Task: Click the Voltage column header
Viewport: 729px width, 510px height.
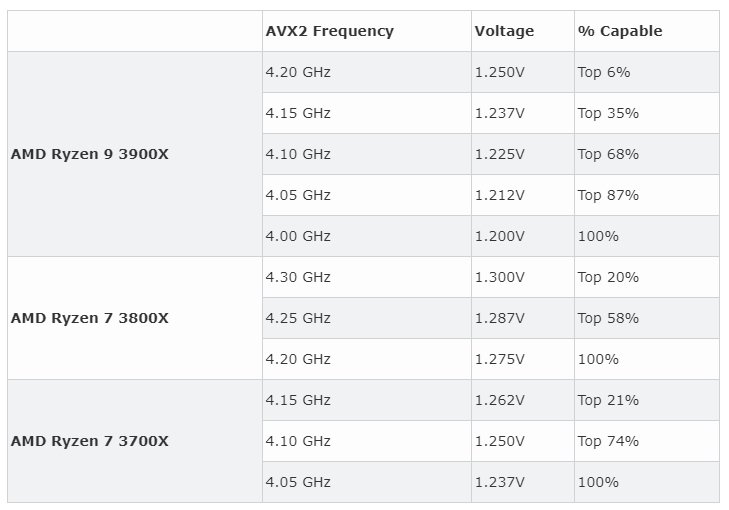Action: (505, 31)
